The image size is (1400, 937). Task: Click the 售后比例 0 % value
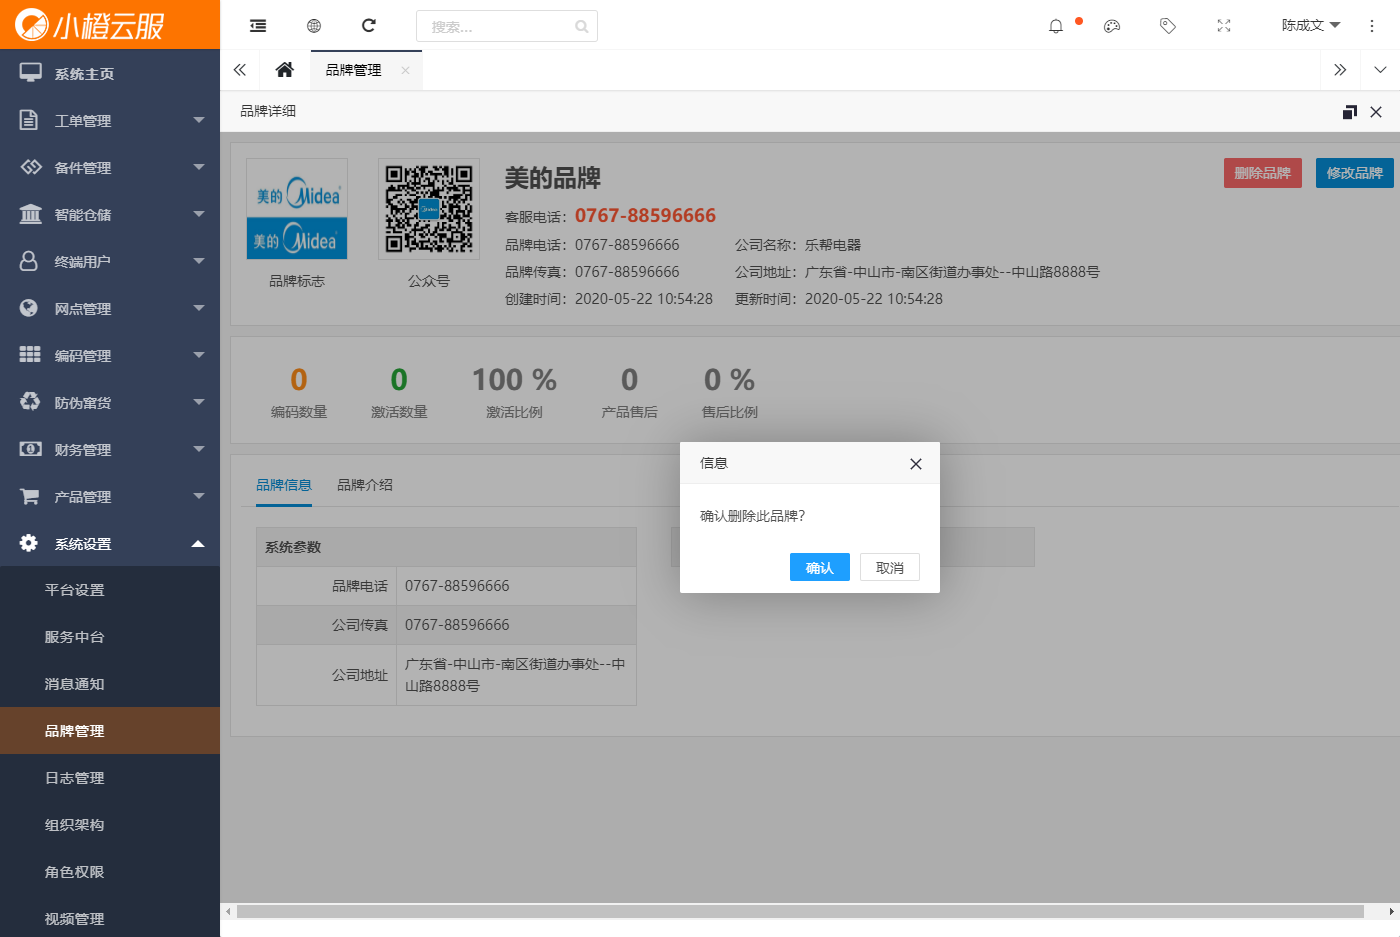[729, 380]
